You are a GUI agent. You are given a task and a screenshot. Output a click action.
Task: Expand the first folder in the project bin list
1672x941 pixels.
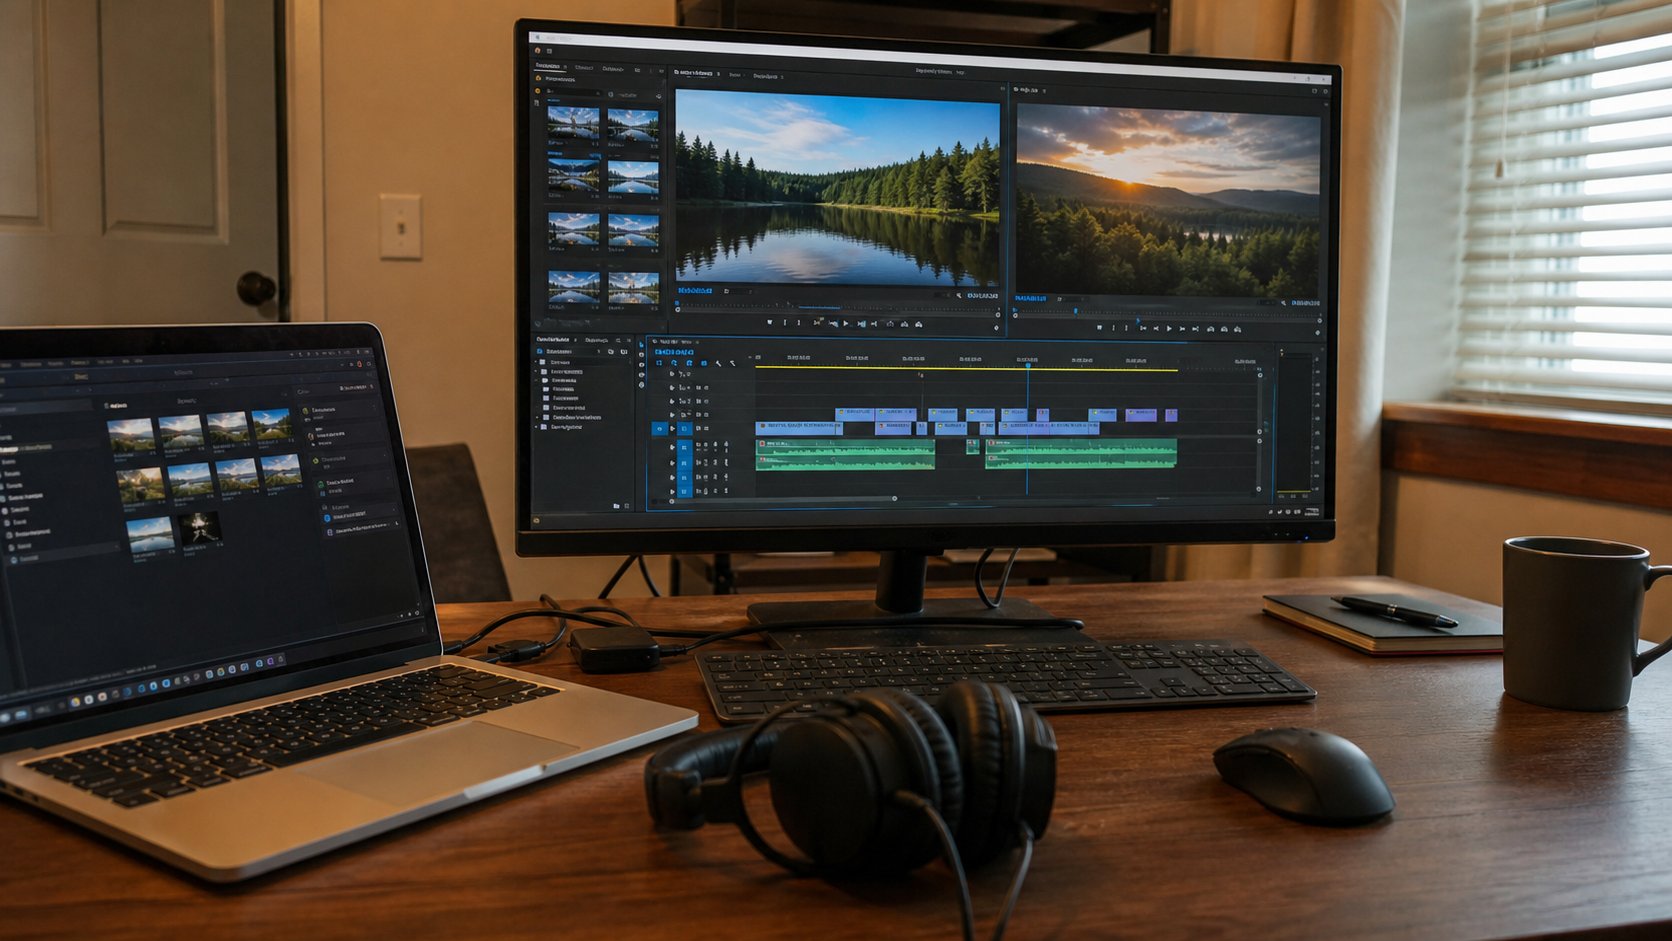pos(536,362)
